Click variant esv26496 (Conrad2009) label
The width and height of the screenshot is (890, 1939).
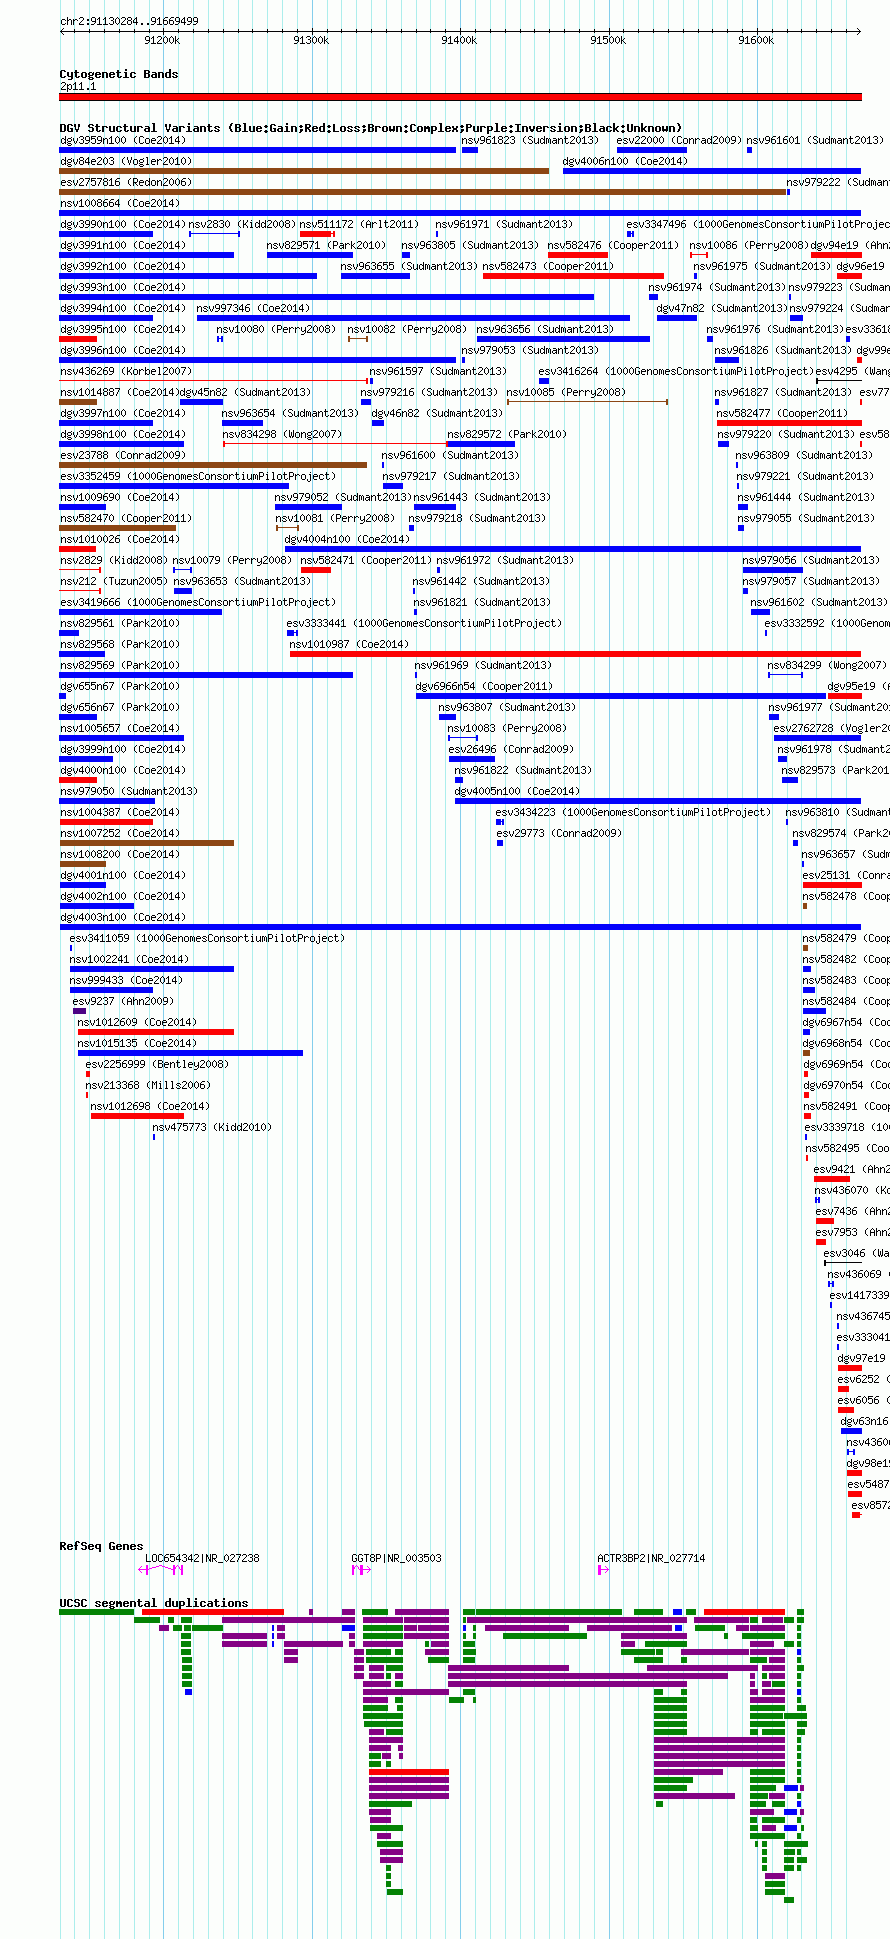[x=511, y=749]
